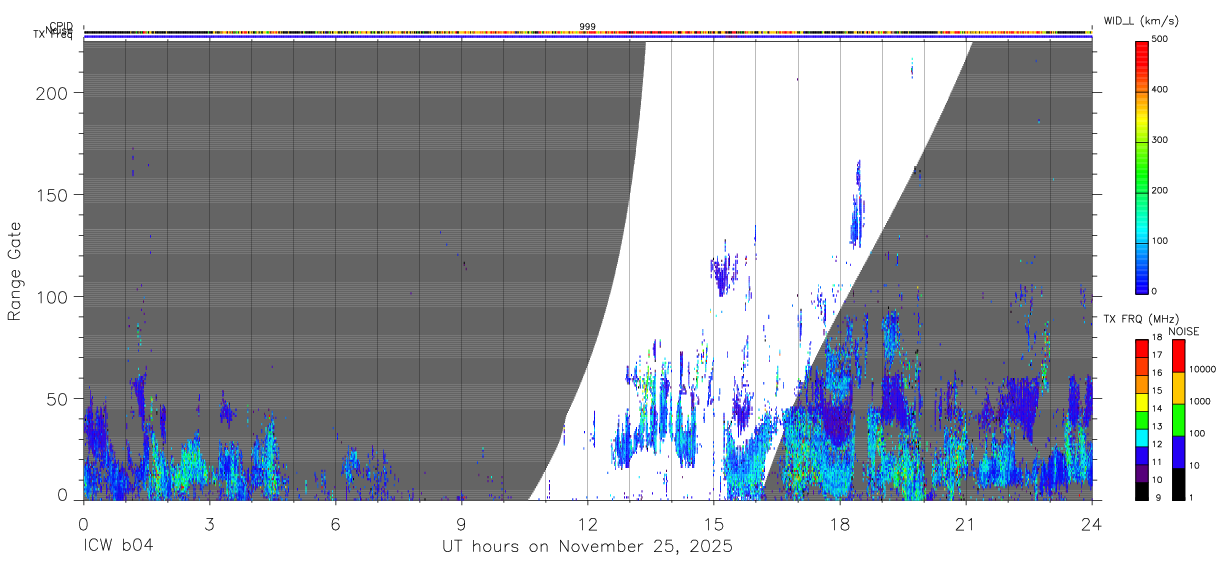Image resolution: width=1228 pixels, height=567 pixels.
Task: Click the cyan swatch in TX FRQ legend
Action: [1142, 439]
